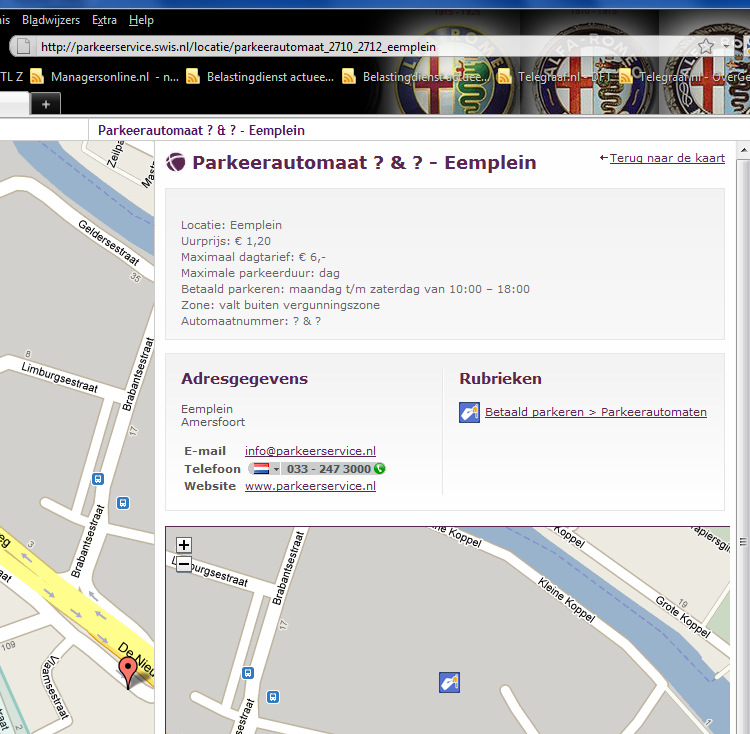Bookmark page with the star icon
This screenshot has width=750, height=734.
pos(705,46)
